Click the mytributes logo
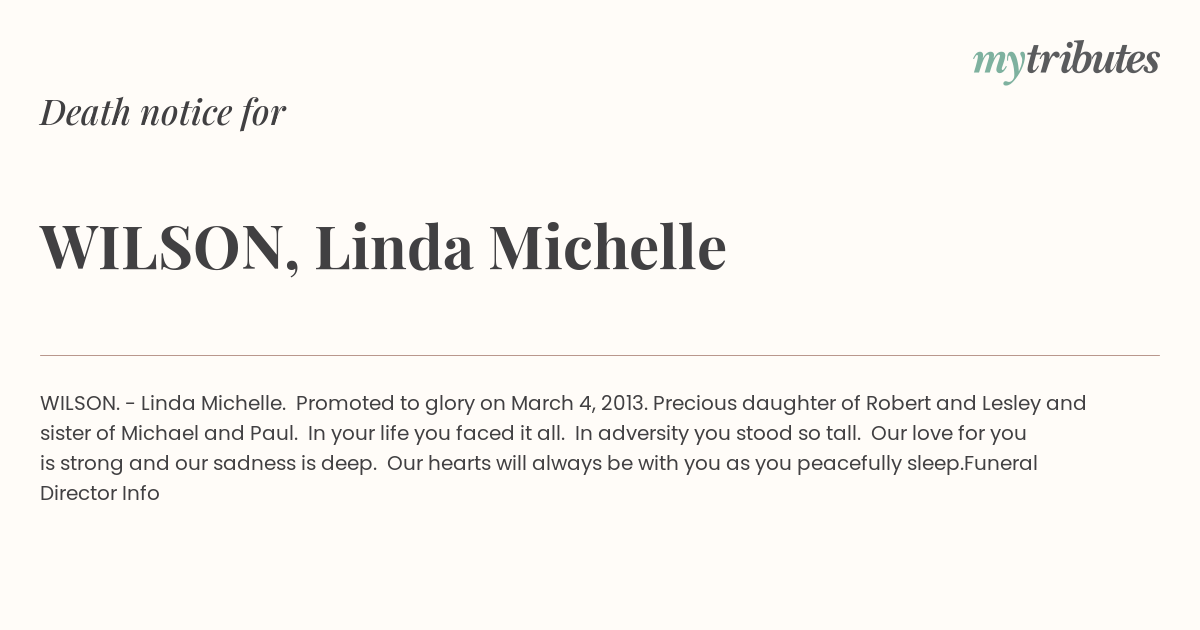Image resolution: width=1200 pixels, height=630 pixels. (x=1066, y=60)
